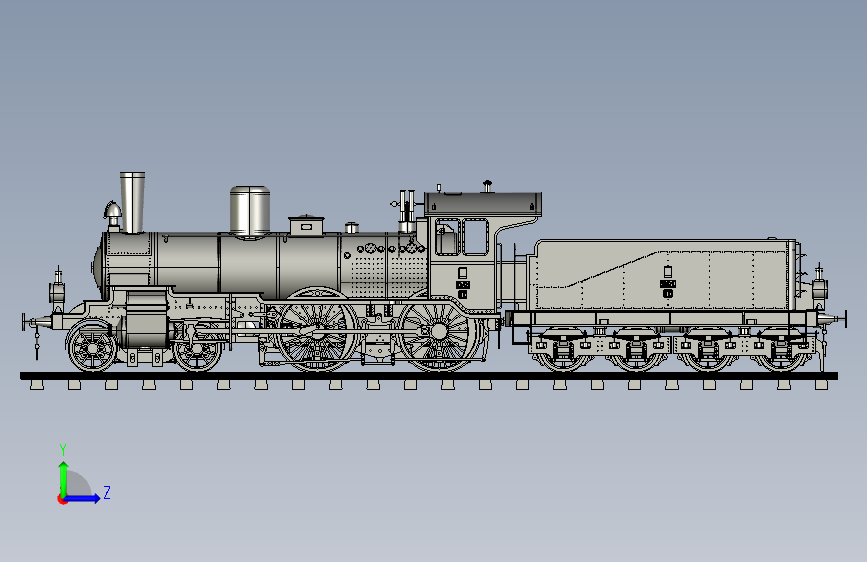
Task: Select the leading small bogie wheel at the front
Action: tap(91, 347)
